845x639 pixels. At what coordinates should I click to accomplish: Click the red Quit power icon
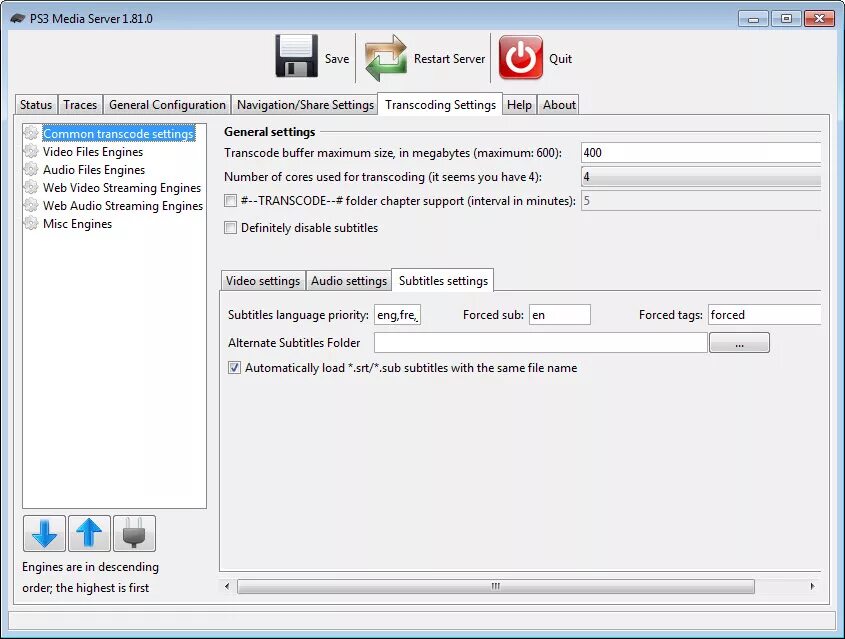[521, 58]
